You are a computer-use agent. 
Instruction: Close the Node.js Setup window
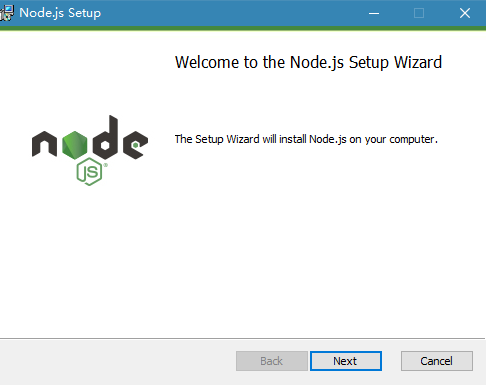point(464,13)
